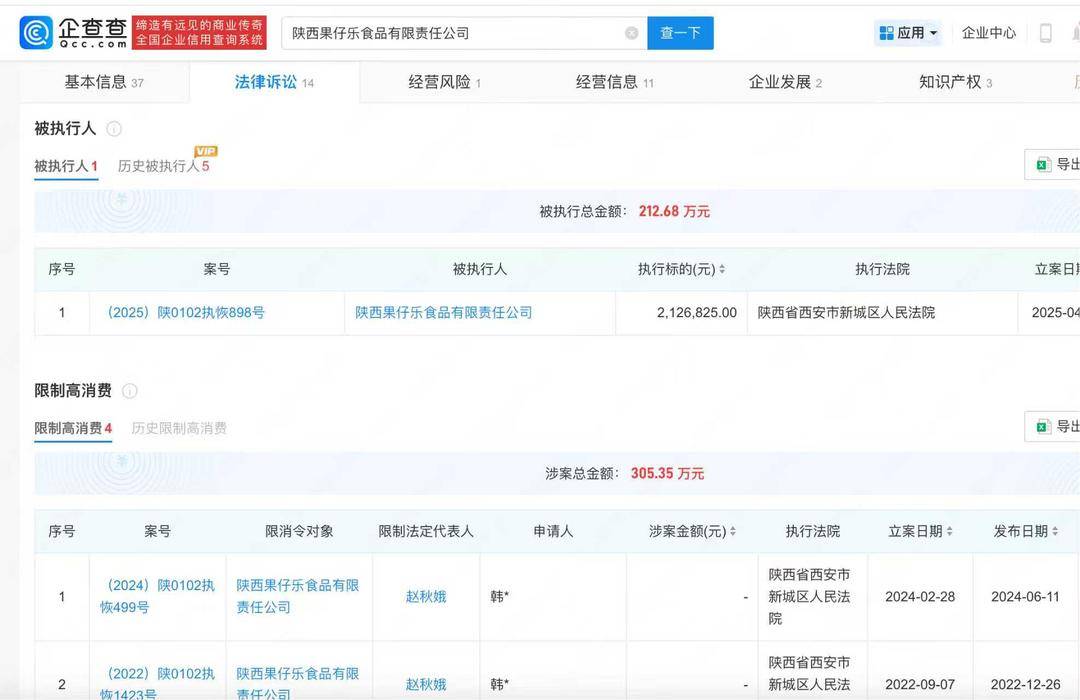This screenshot has width=1080, height=700.
Task: Sort by 执行标的(元) column arrows
Action: coord(722,269)
